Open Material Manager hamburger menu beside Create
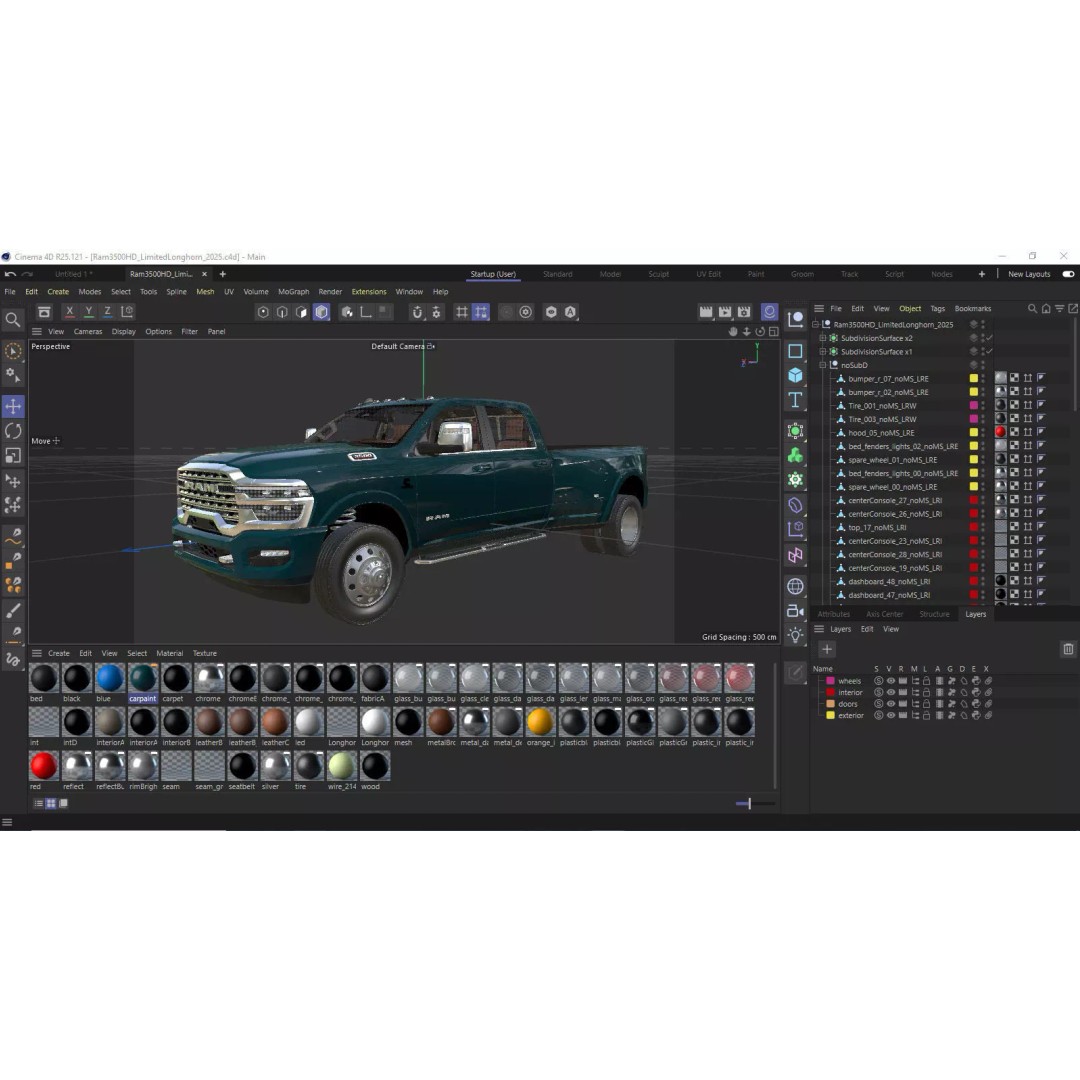The image size is (1080, 1080). [37, 653]
